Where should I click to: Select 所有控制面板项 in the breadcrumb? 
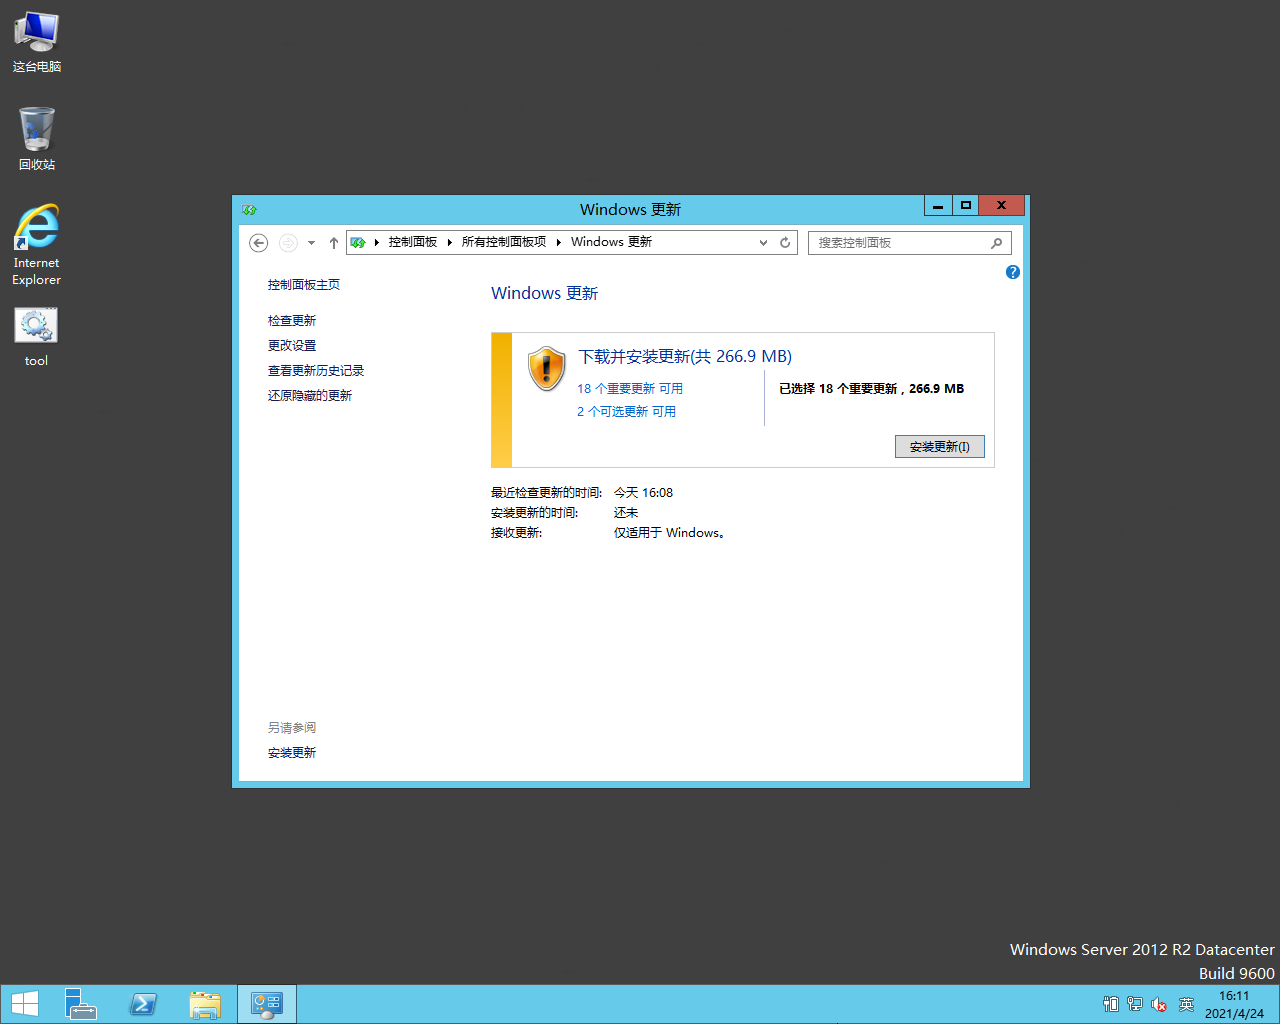[504, 242]
